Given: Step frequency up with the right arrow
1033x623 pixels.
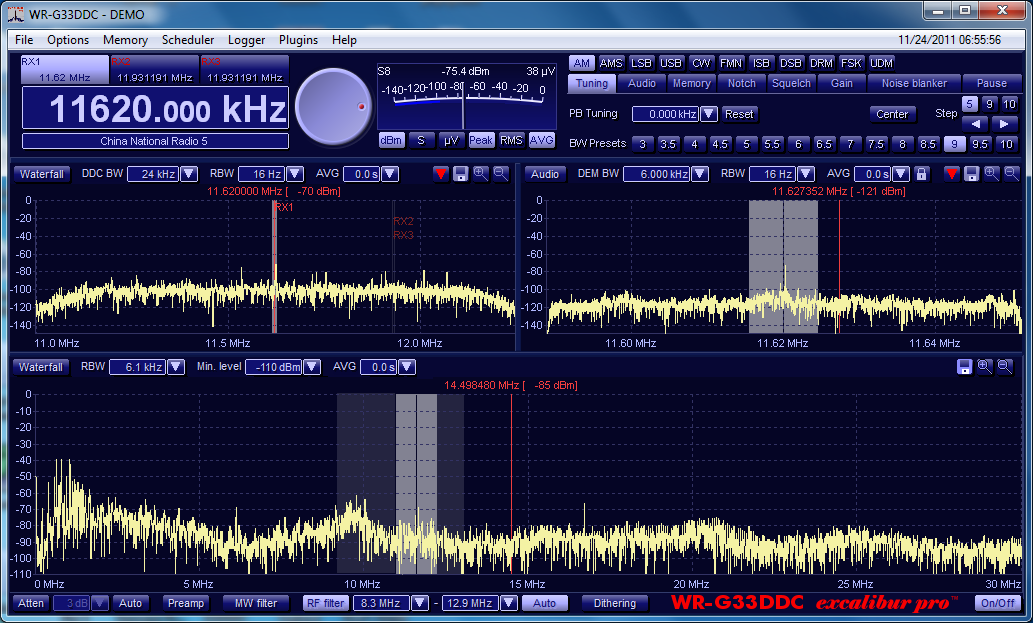Looking at the screenshot, I should pos(1004,124).
